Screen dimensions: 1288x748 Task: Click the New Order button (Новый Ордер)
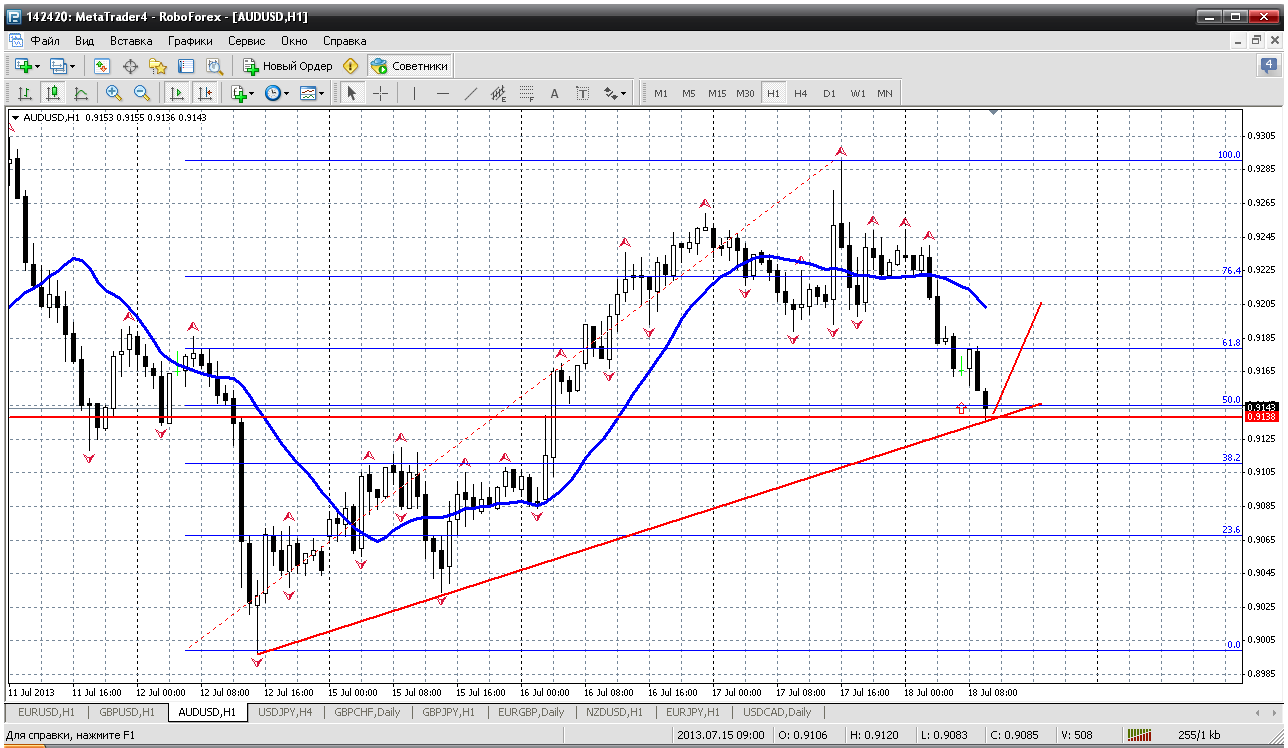click(x=287, y=66)
